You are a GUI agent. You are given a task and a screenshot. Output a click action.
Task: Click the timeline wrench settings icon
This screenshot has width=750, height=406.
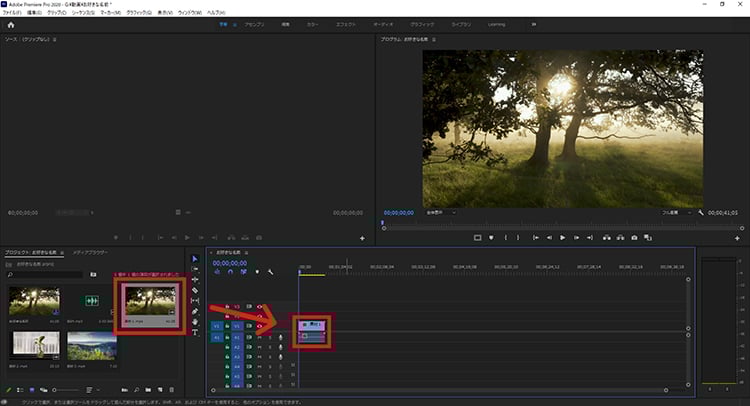(x=271, y=272)
